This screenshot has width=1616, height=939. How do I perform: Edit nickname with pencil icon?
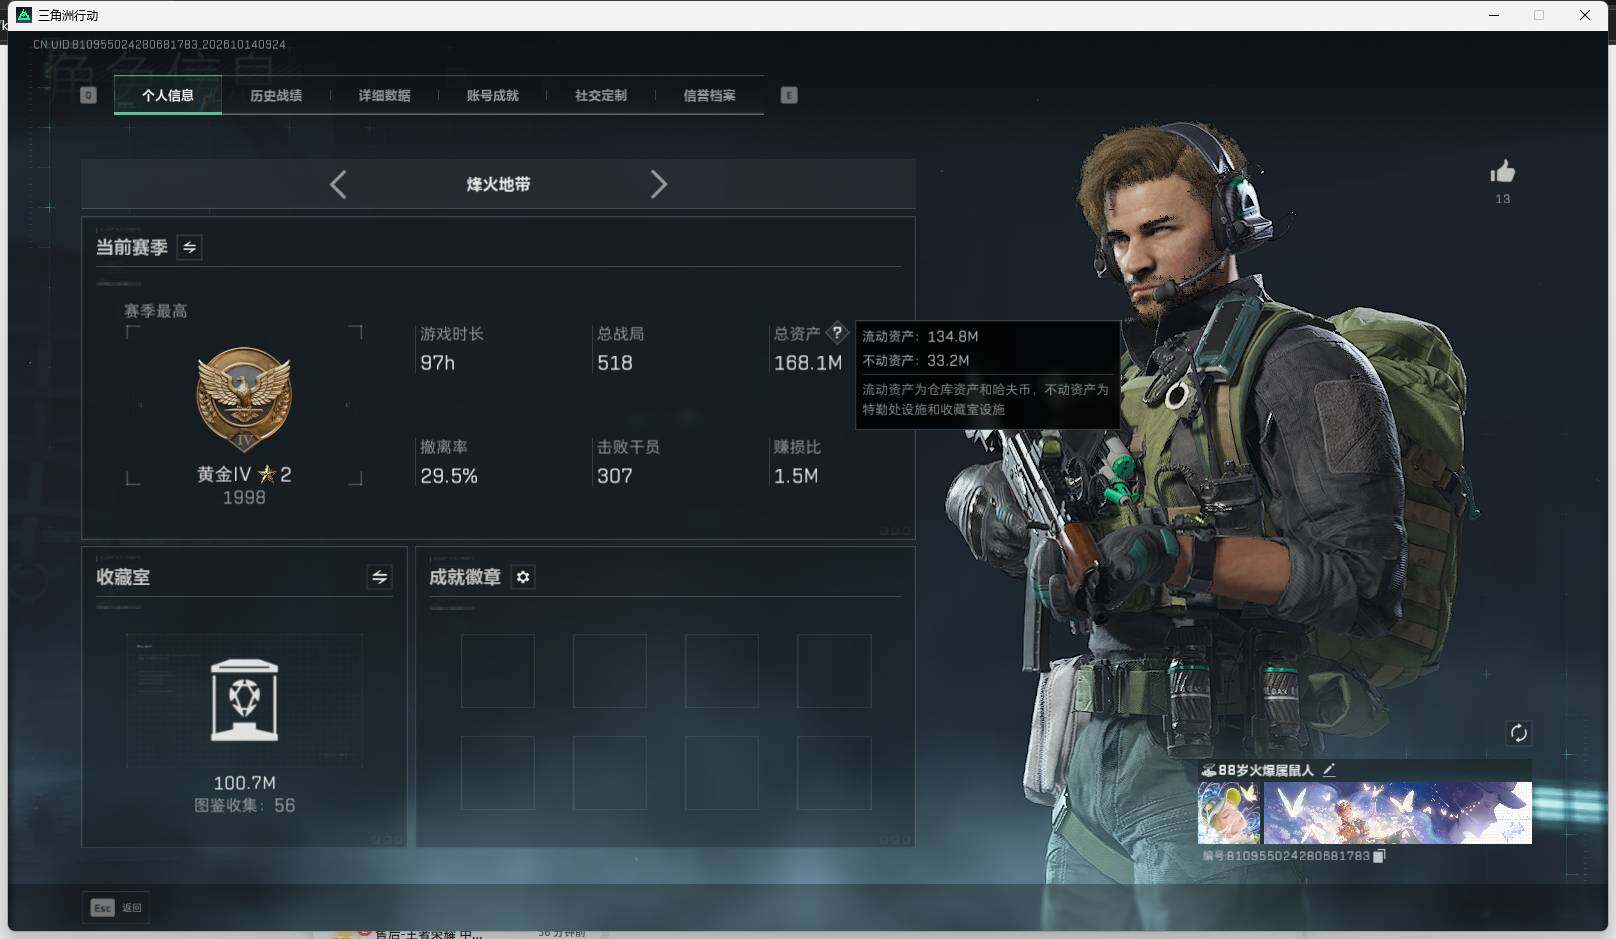pyautogui.click(x=1329, y=770)
